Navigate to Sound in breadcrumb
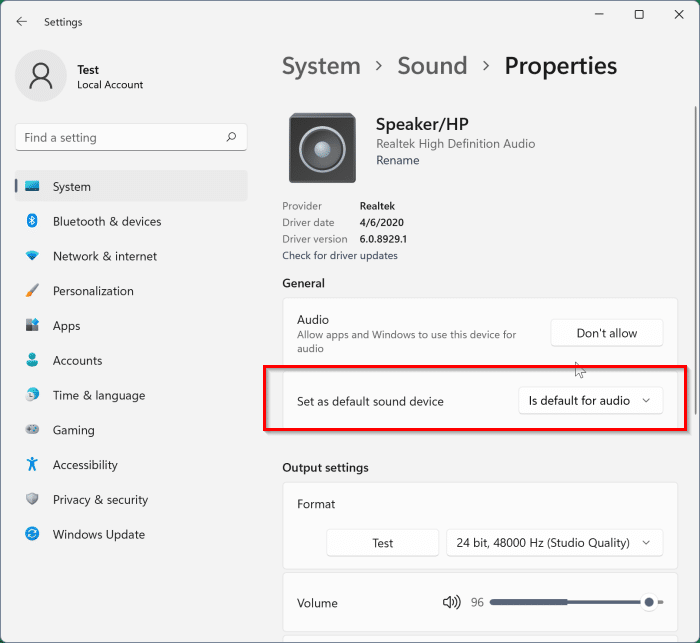The height and width of the screenshot is (643, 700). click(x=432, y=66)
